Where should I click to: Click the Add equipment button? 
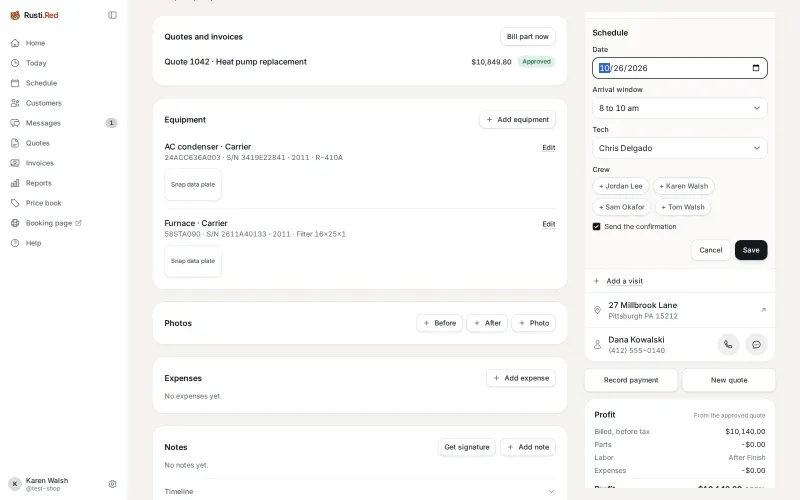[517, 119]
